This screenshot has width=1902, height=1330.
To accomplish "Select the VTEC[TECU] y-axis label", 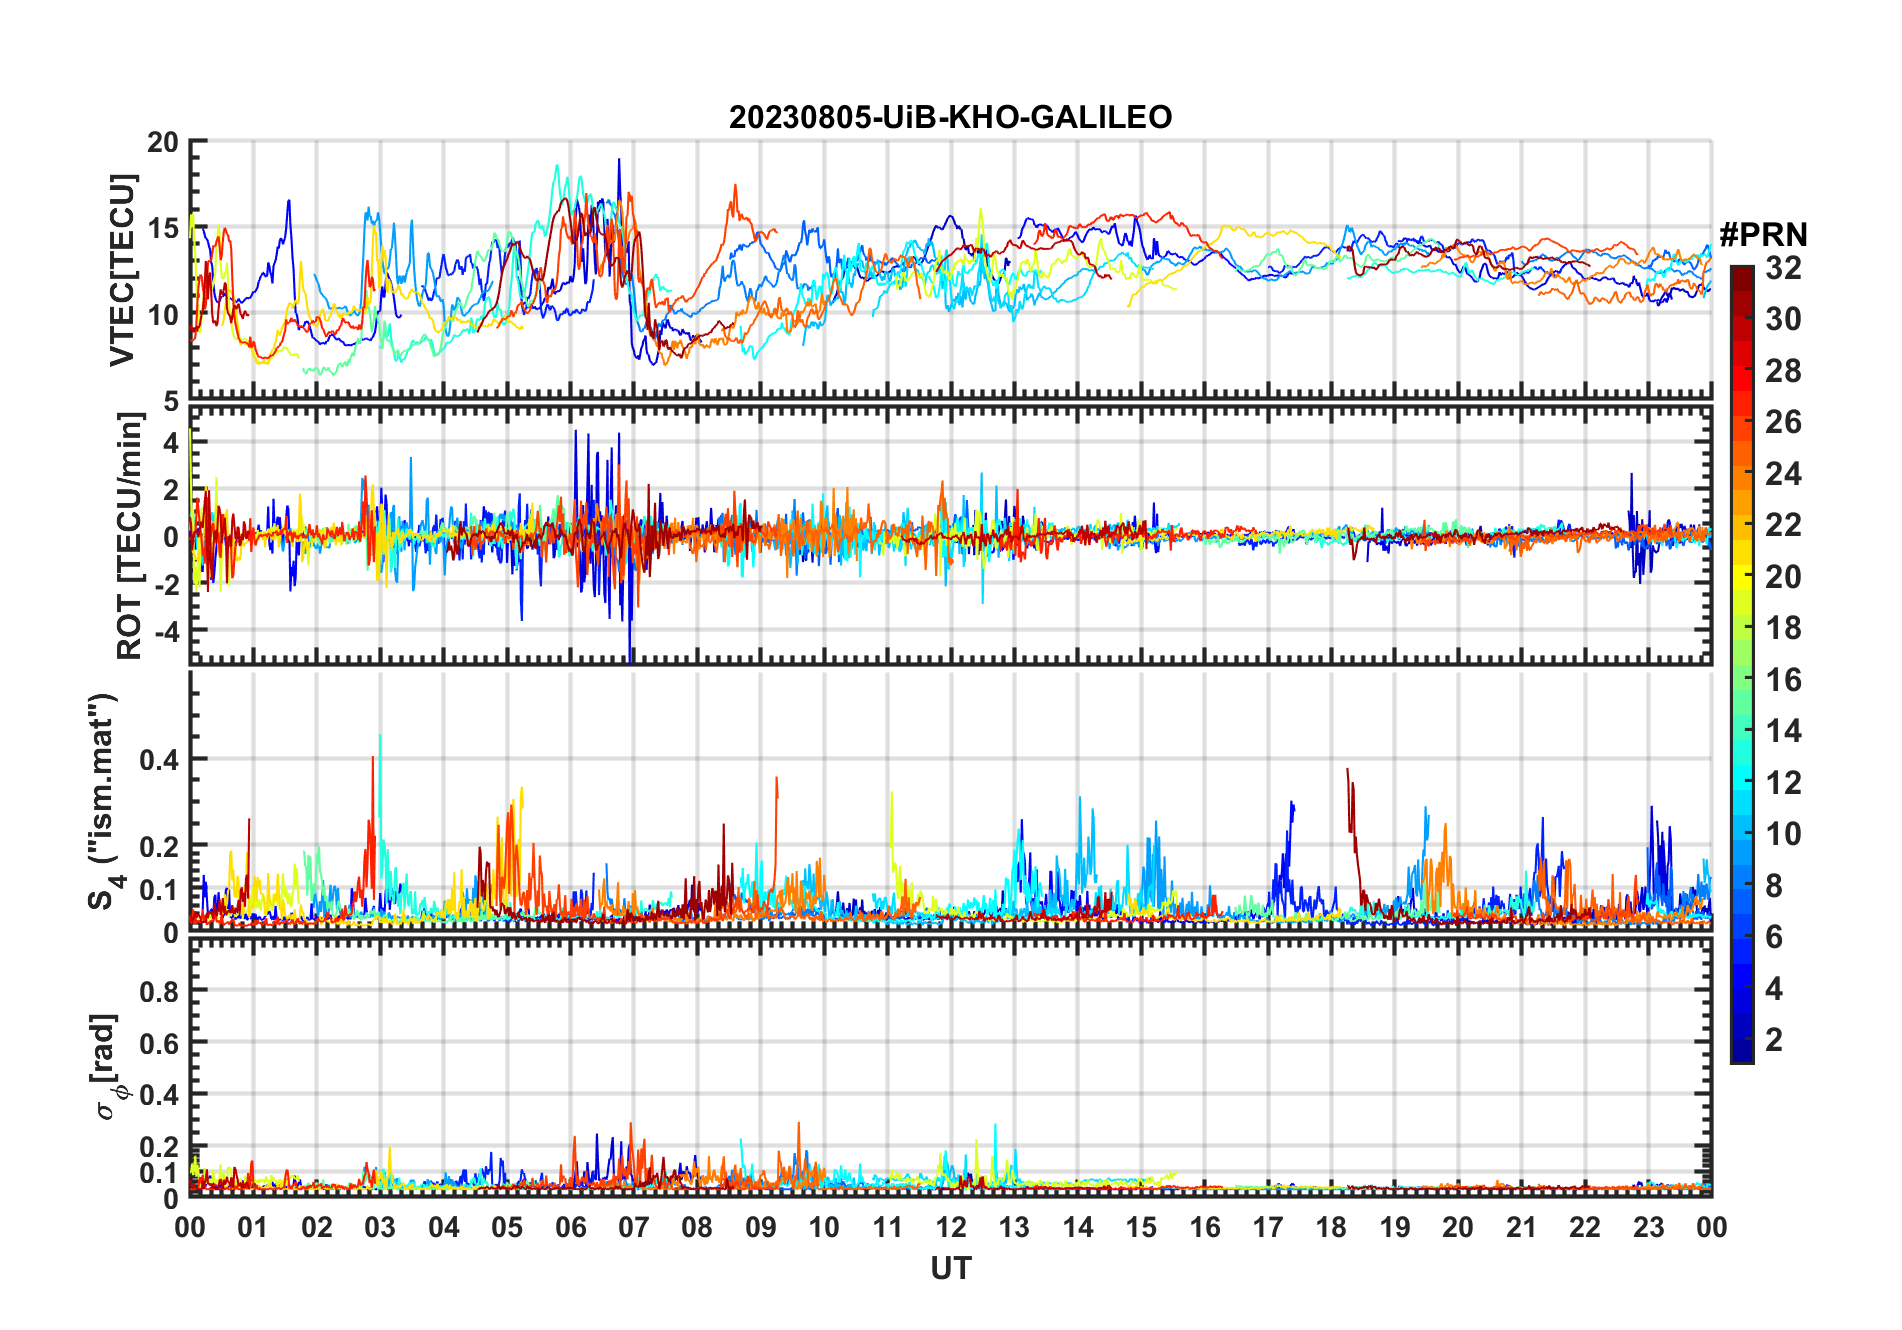I will coord(122,270).
